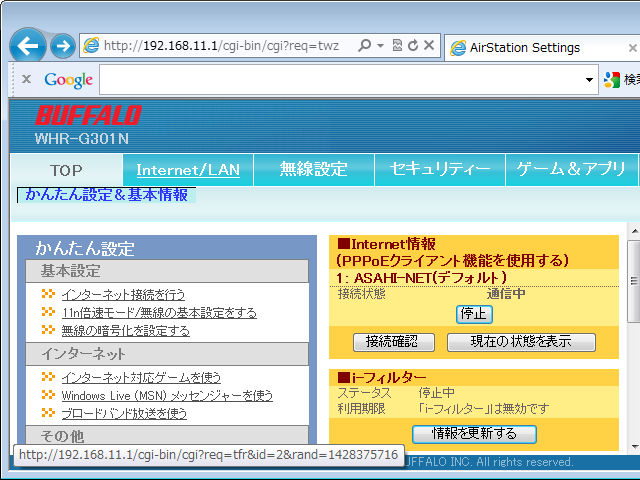Refresh the page with the reload icon

coord(413,45)
